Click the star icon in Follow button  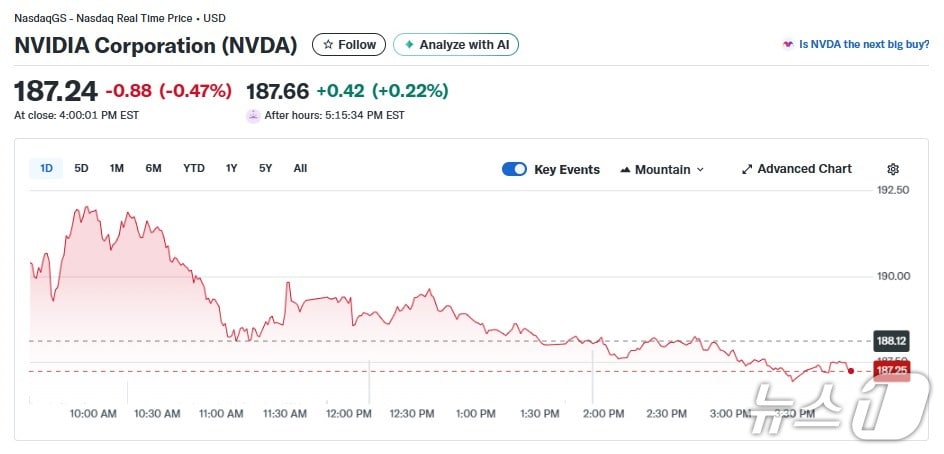[328, 45]
